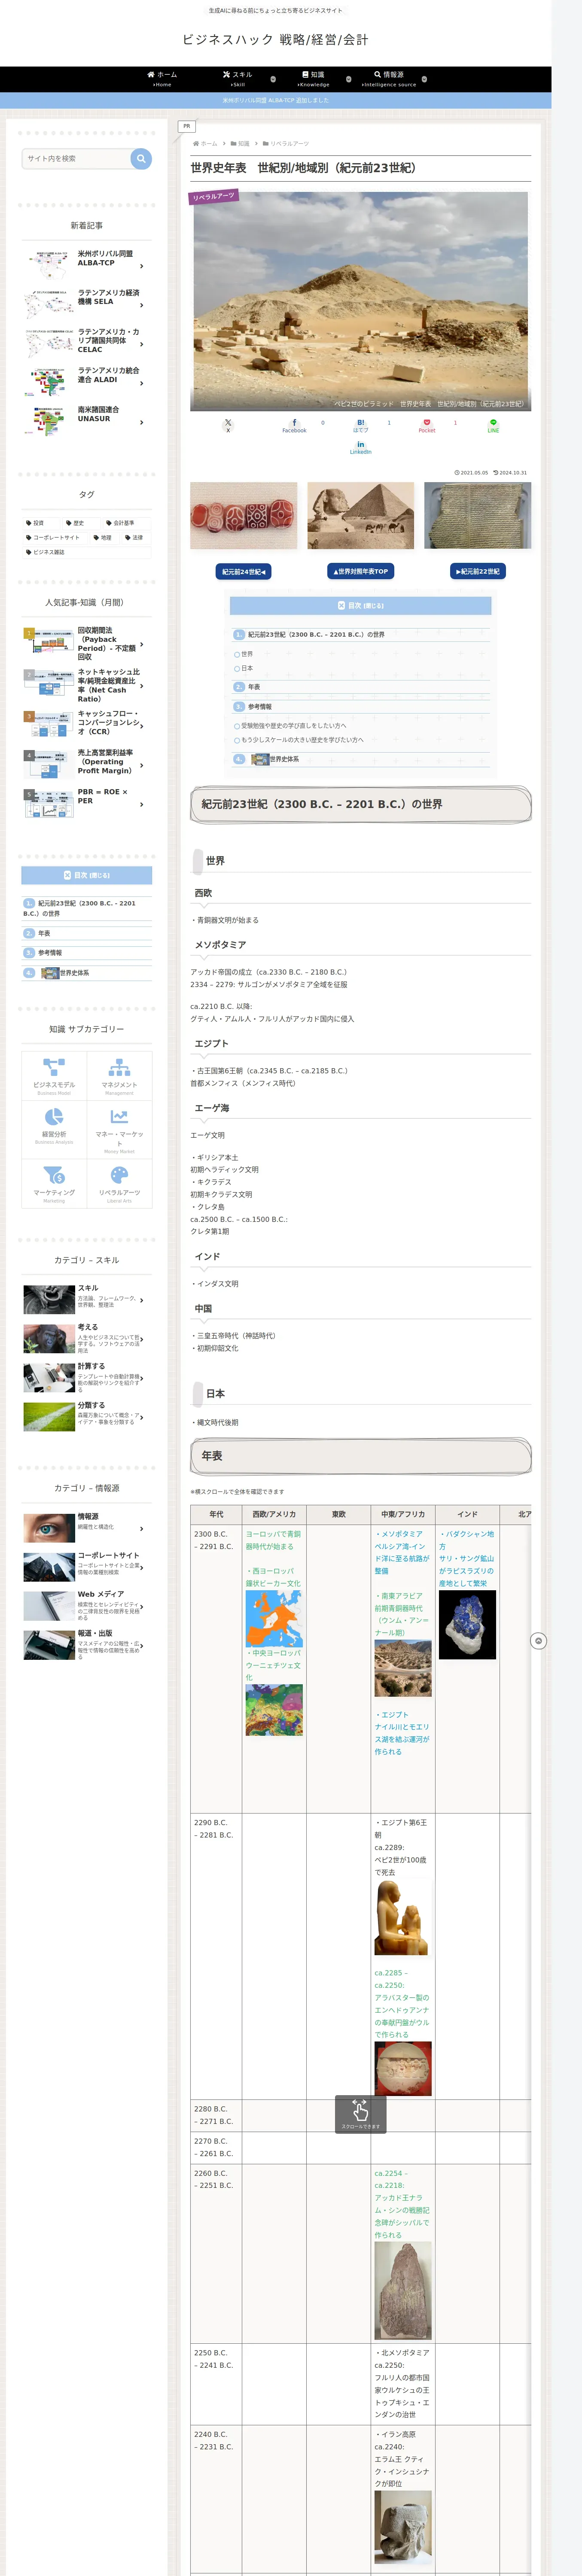The image size is (582, 2576).
Task: Open ホーム in the navigation bar
Action: tap(162, 79)
